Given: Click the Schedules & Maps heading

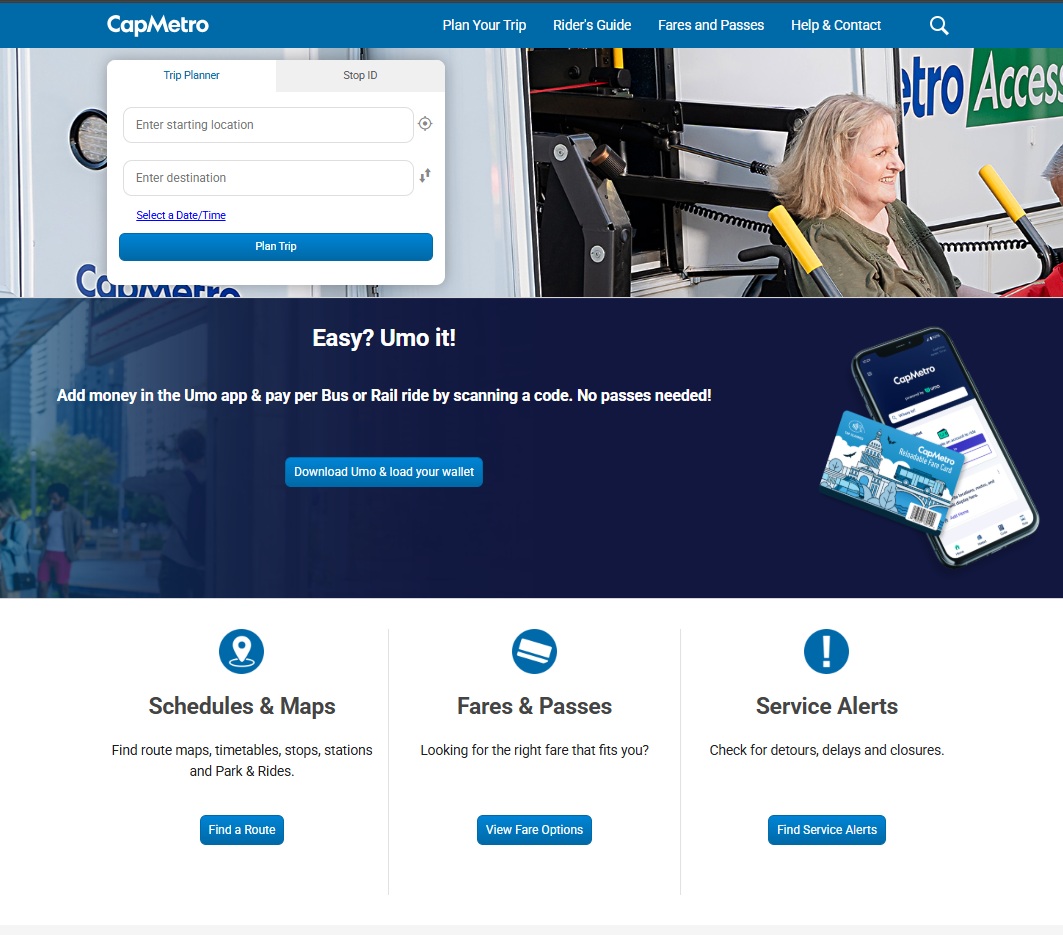Looking at the screenshot, I should coord(242,706).
